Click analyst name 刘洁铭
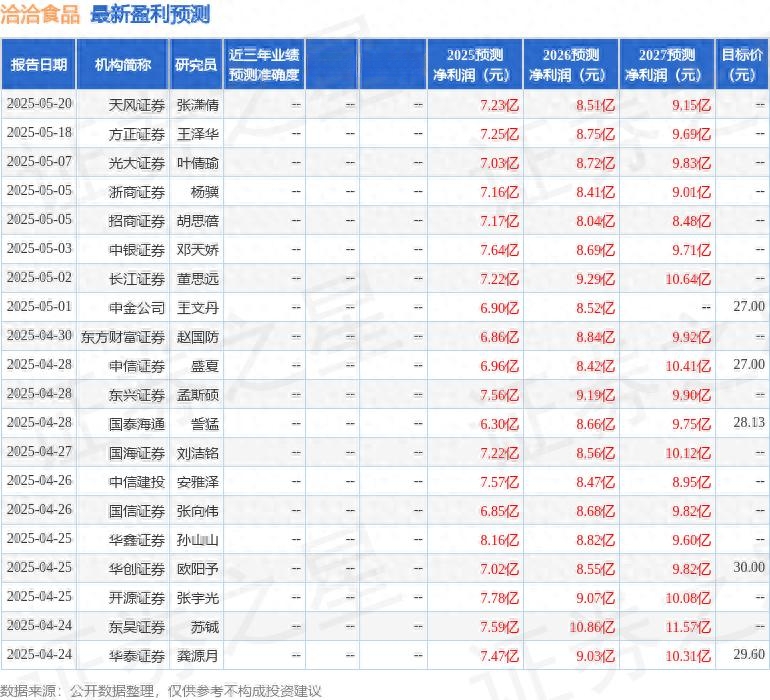 [197, 453]
